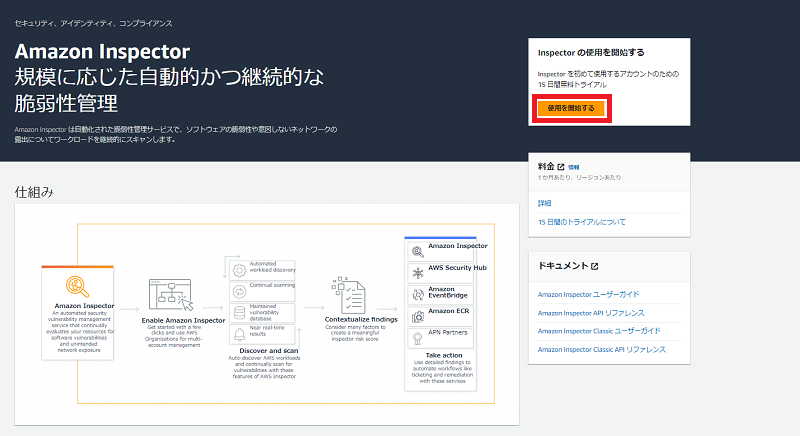Viewport: 800px width, 436px height.
Task: Click the orange Amazon Inspector magnifier icon
Action: (x=78, y=287)
